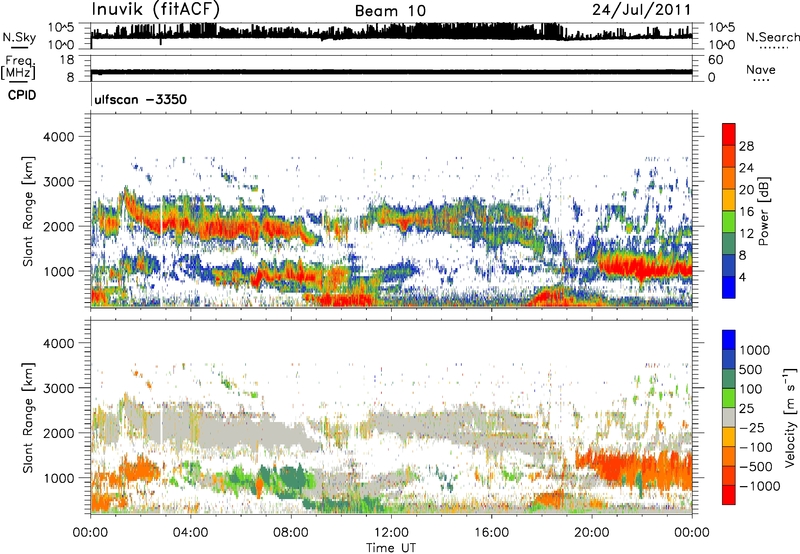Viewport: 800px width, 554px height.
Task: Click the "12:00" time axis label
Action: 391,533
